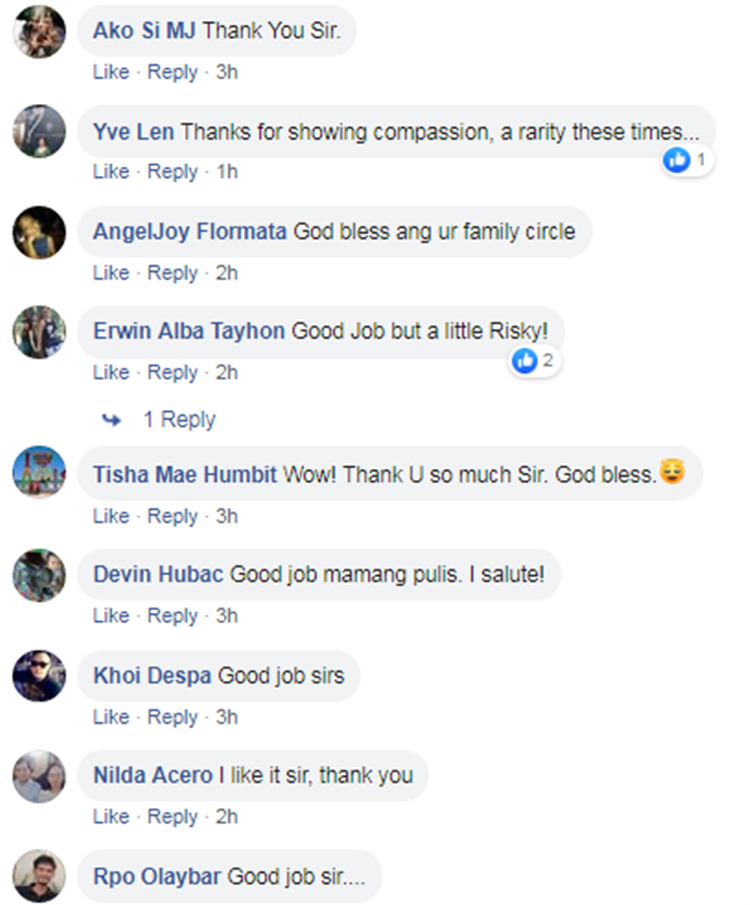Click Khoi Despa's avatar picture
Image resolution: width=750 pixels, height=905 pixels.
click(x=39, y=676)
